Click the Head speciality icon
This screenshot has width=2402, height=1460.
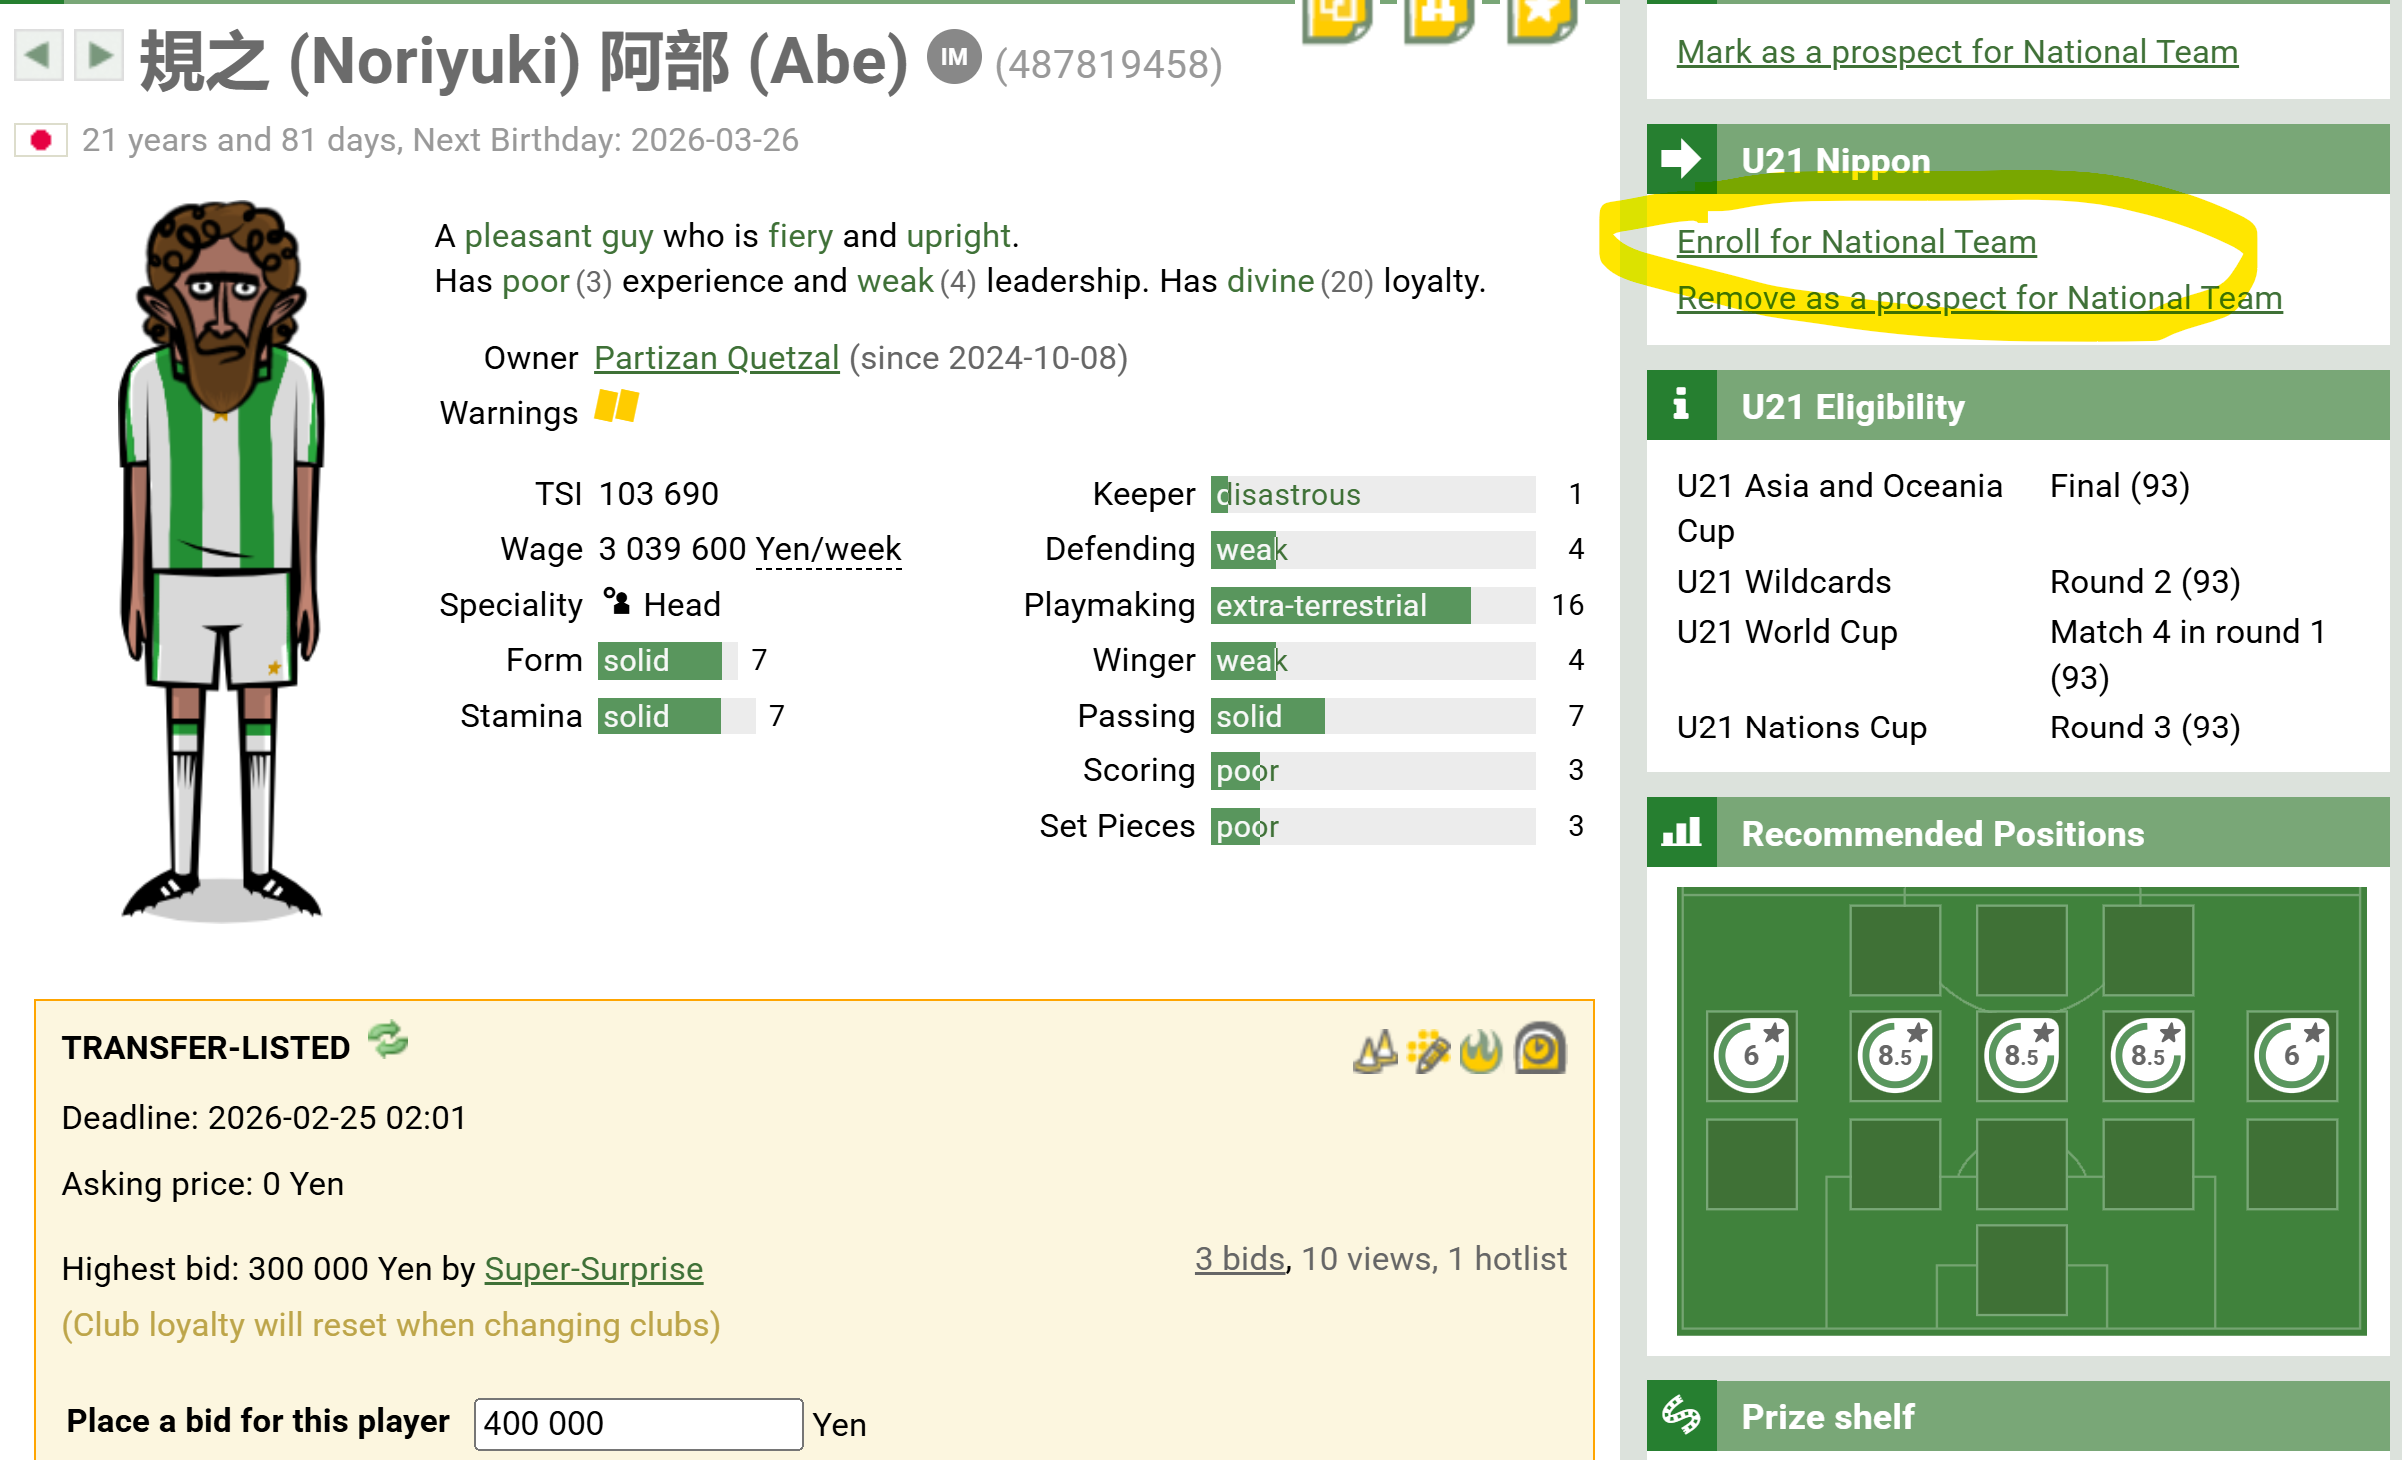click(x=617, y=602)
